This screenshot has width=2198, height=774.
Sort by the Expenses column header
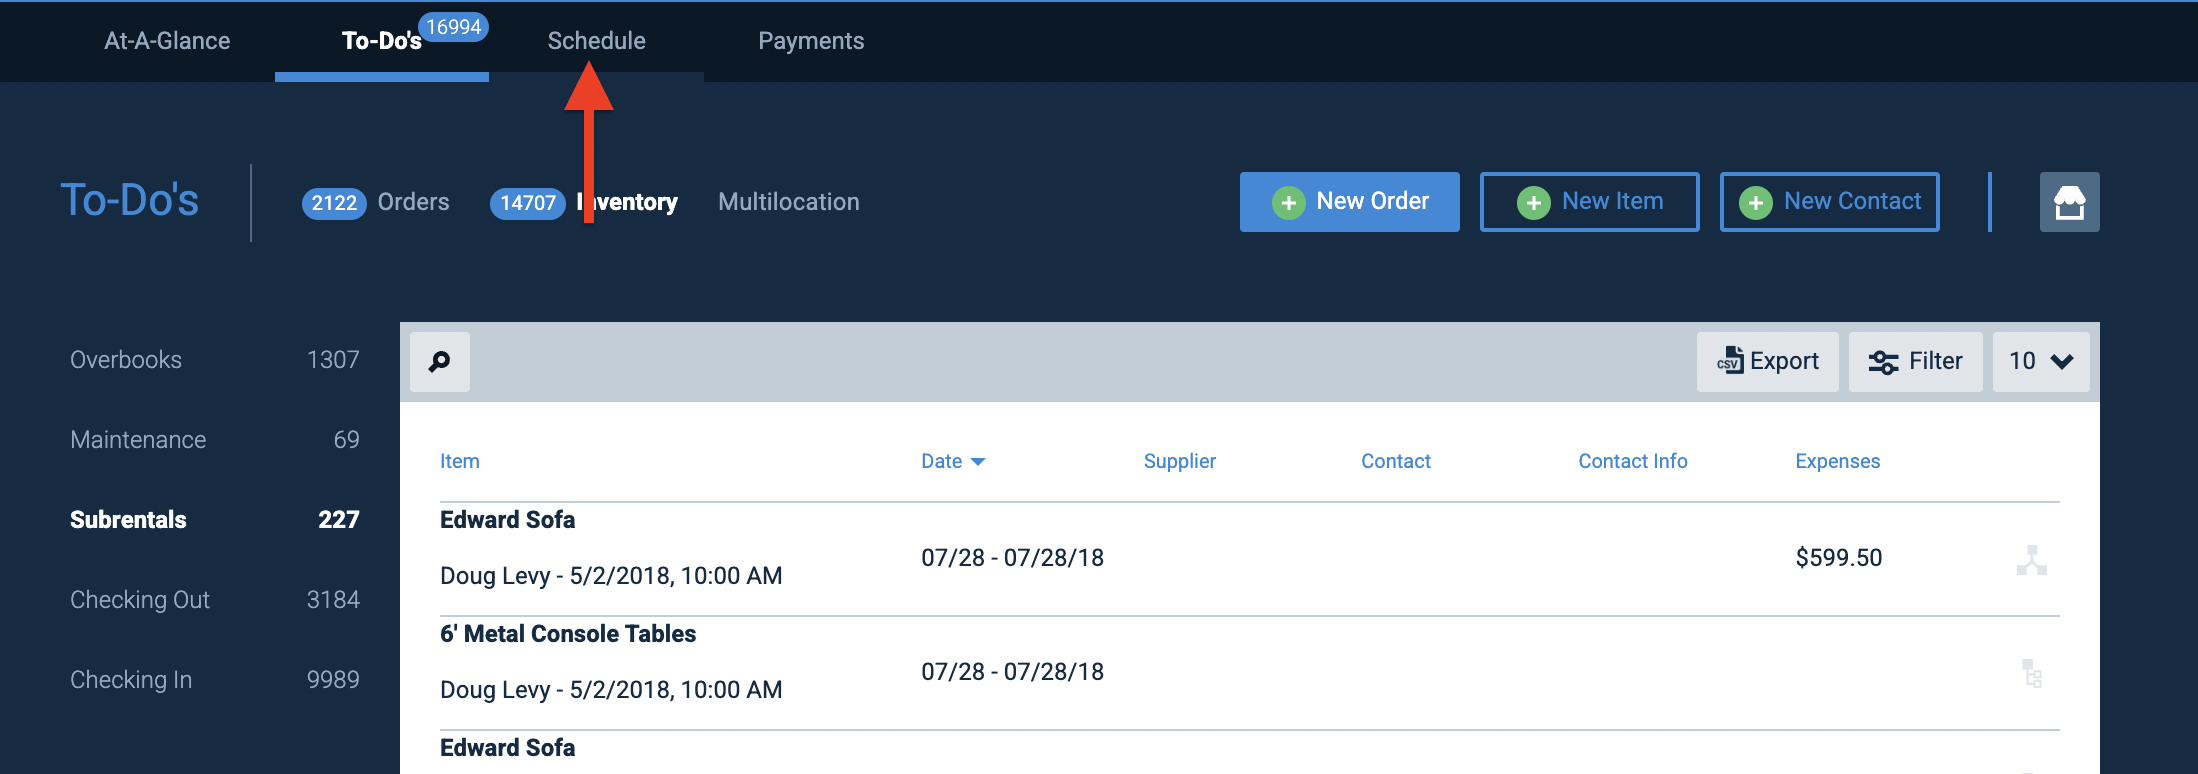coord(1838,461)
